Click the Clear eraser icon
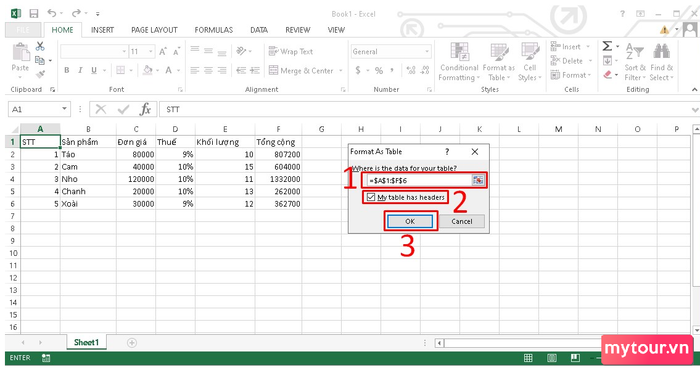 point(607,75)
